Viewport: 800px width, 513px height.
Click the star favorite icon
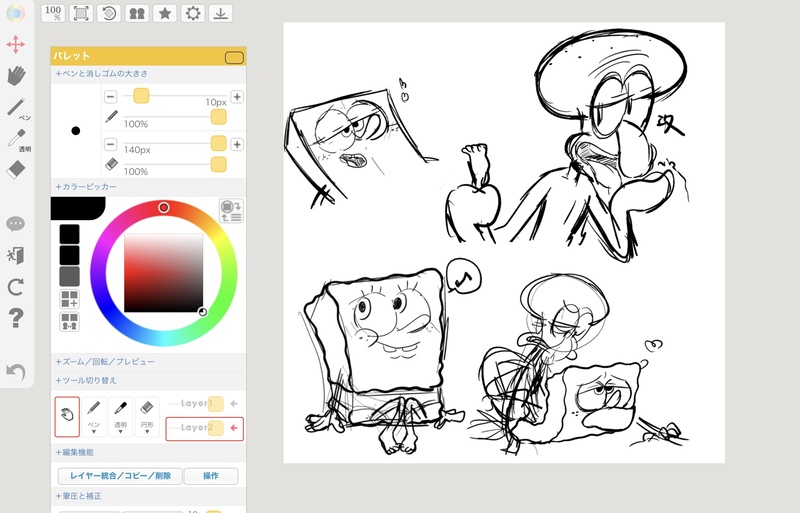[165, 13]
